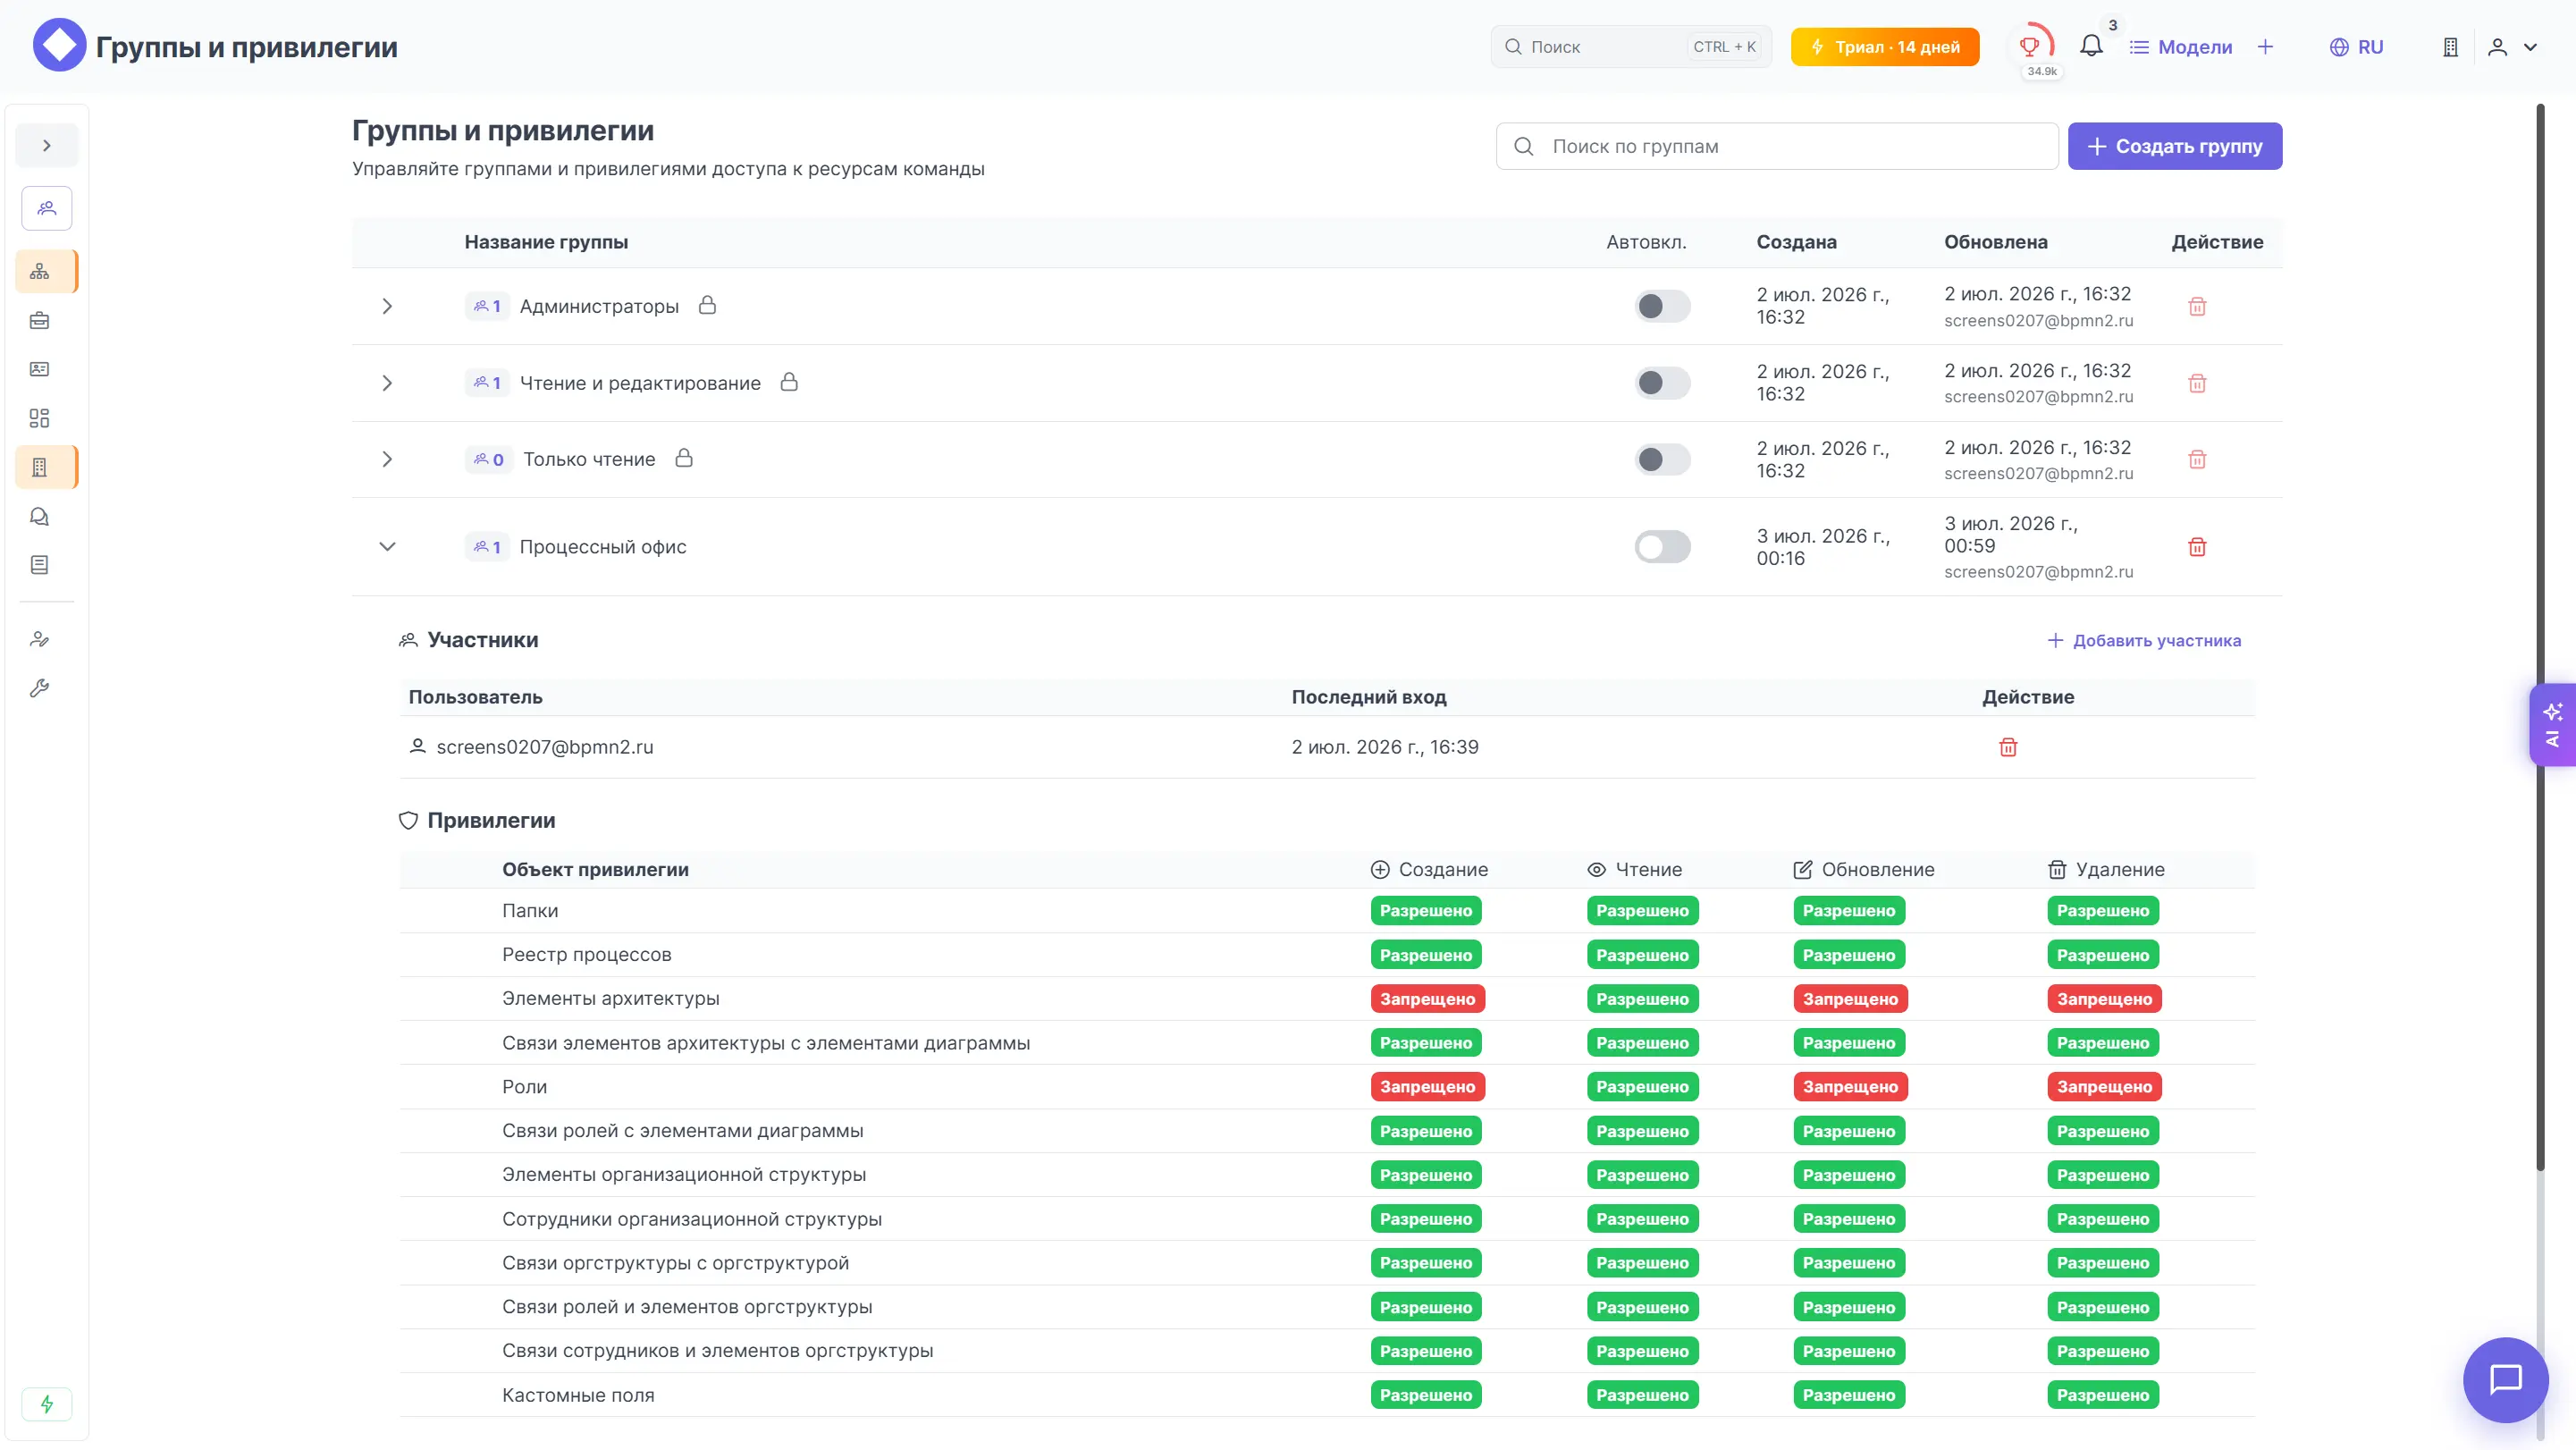
Task: Toggle Создание permission for Папки
Action: (1425, 911)
